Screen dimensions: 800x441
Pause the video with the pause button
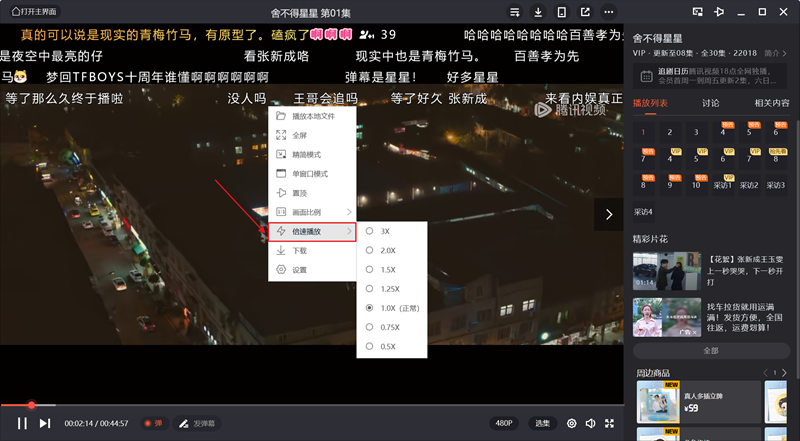click(22, 423)
